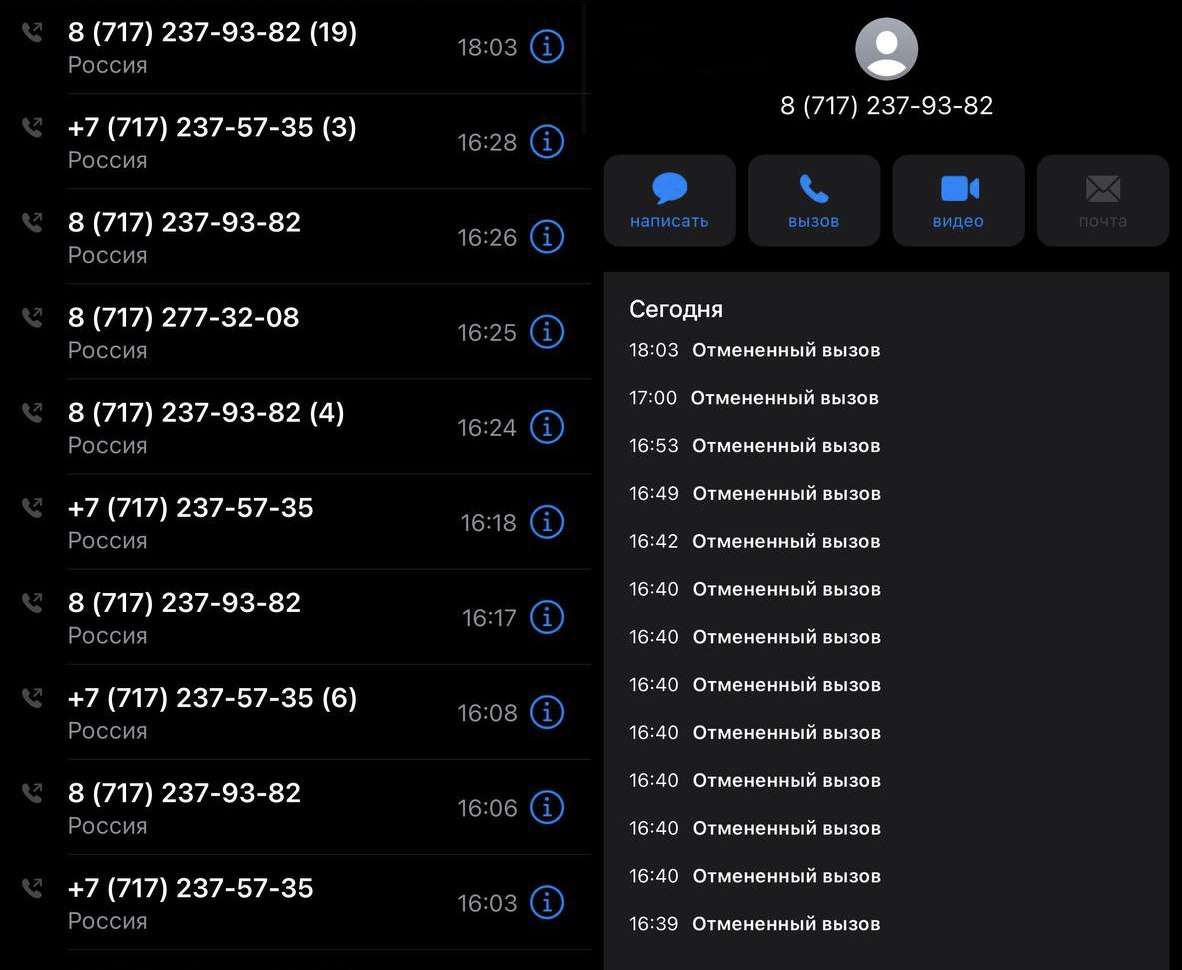Tap the 16:24 timestamp in call list
This screenshot has height=970, width=1182.
coord(487,428)
